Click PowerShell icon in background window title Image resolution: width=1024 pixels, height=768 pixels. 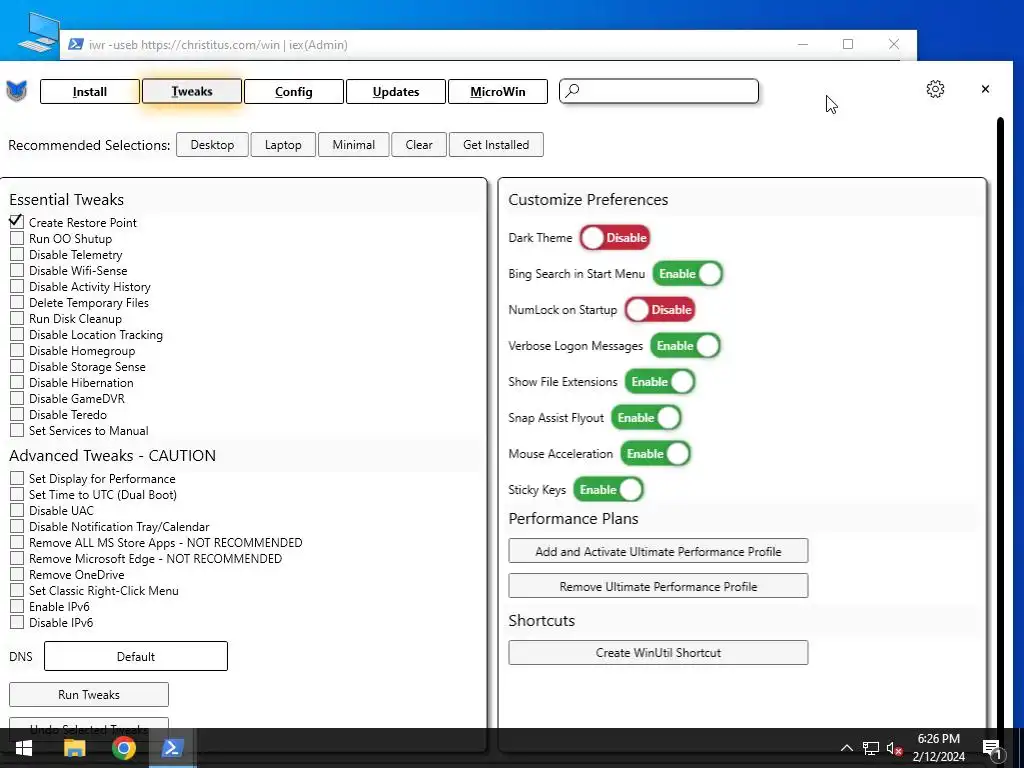tap(76, 44)
